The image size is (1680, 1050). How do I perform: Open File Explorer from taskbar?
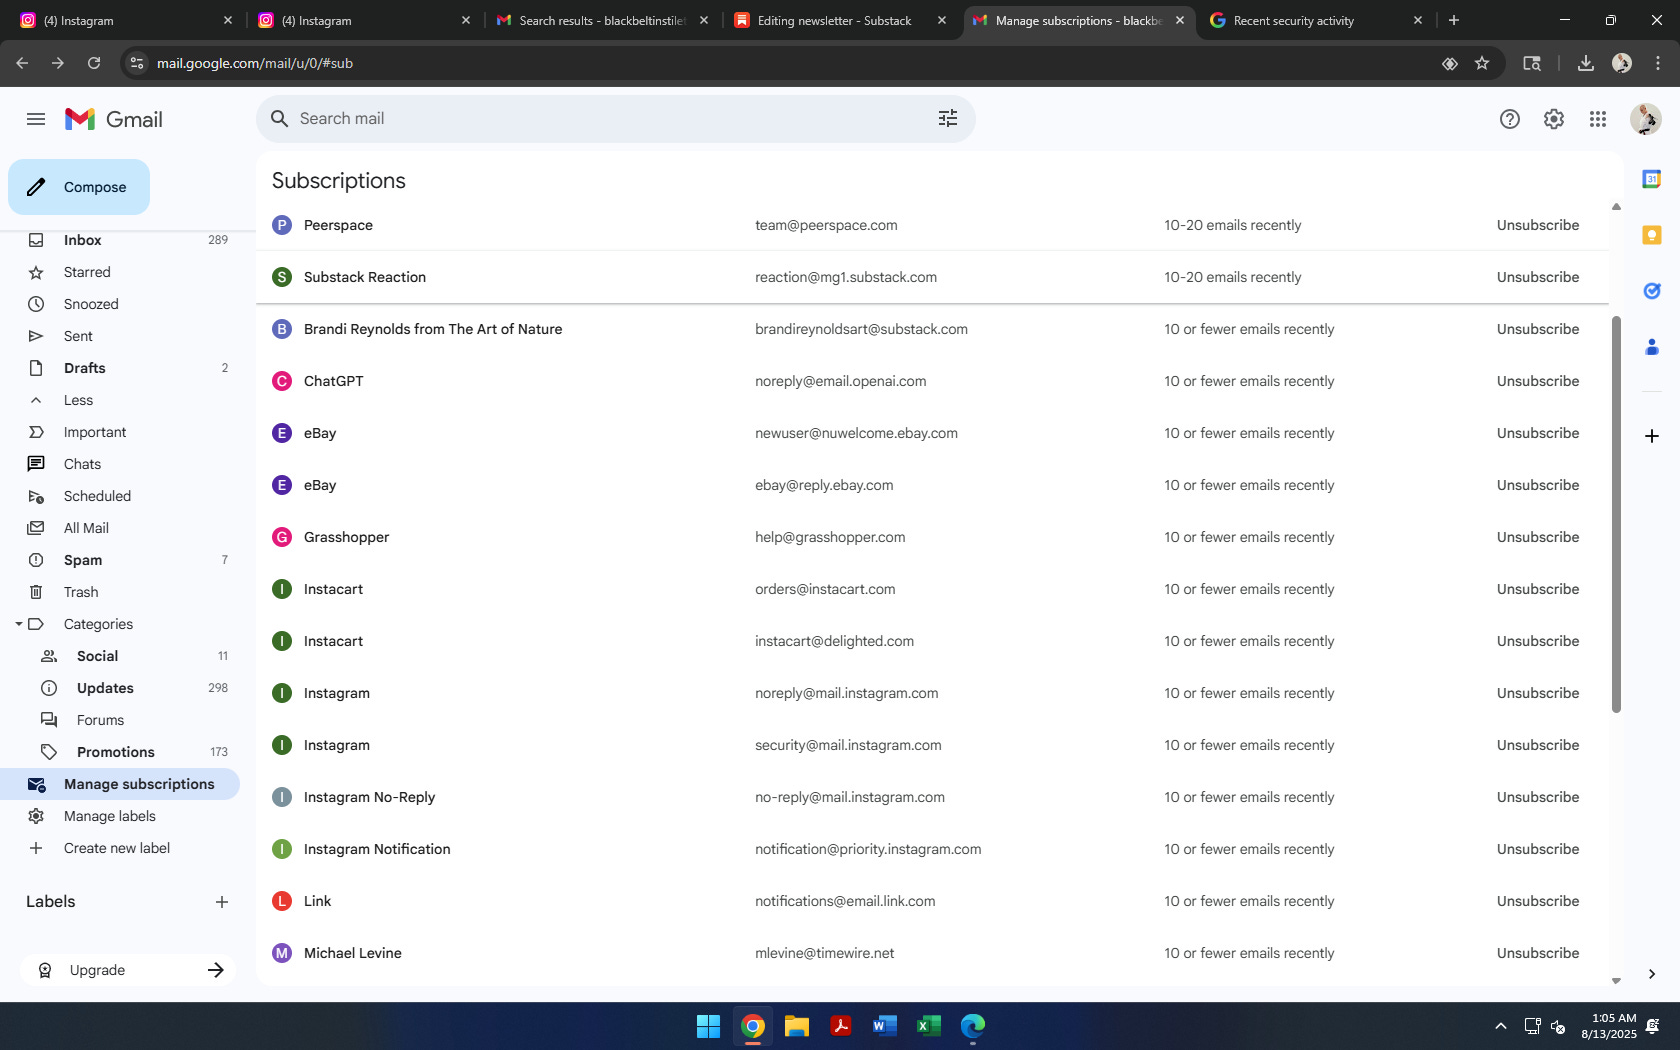(x=796, y=1026)
